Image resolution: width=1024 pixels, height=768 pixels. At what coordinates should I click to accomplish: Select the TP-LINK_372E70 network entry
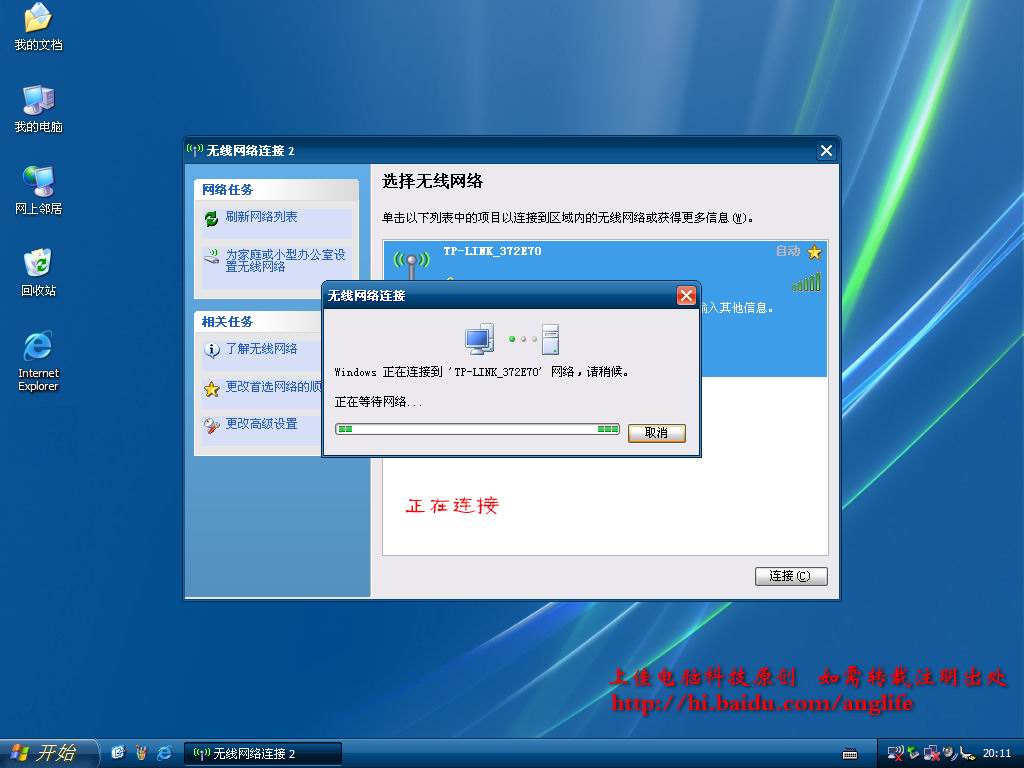tap(605, 309)
